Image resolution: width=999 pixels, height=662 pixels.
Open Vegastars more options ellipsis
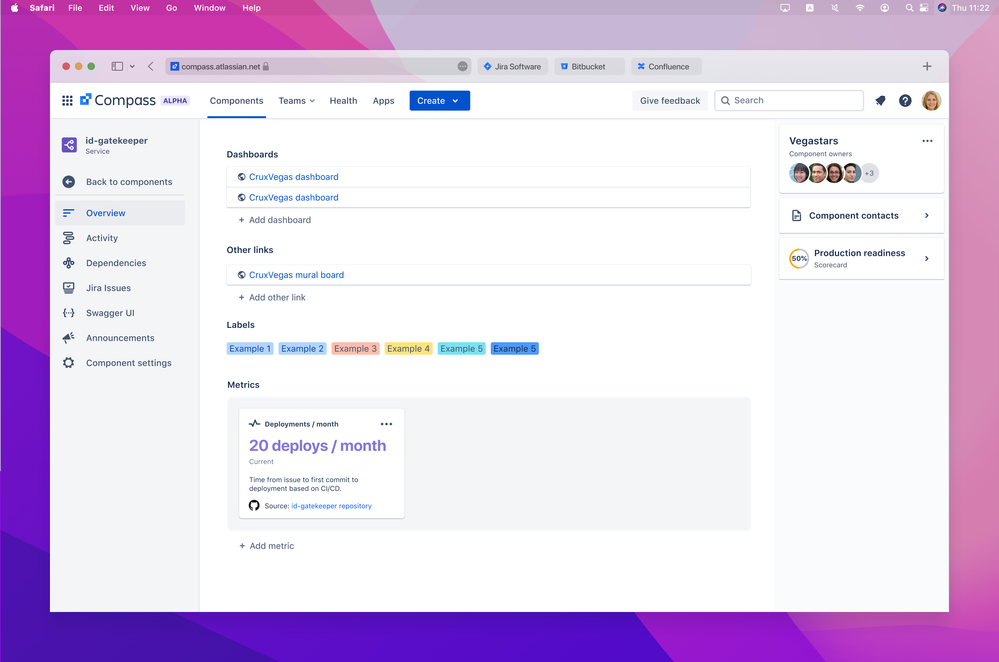[927, 141]
